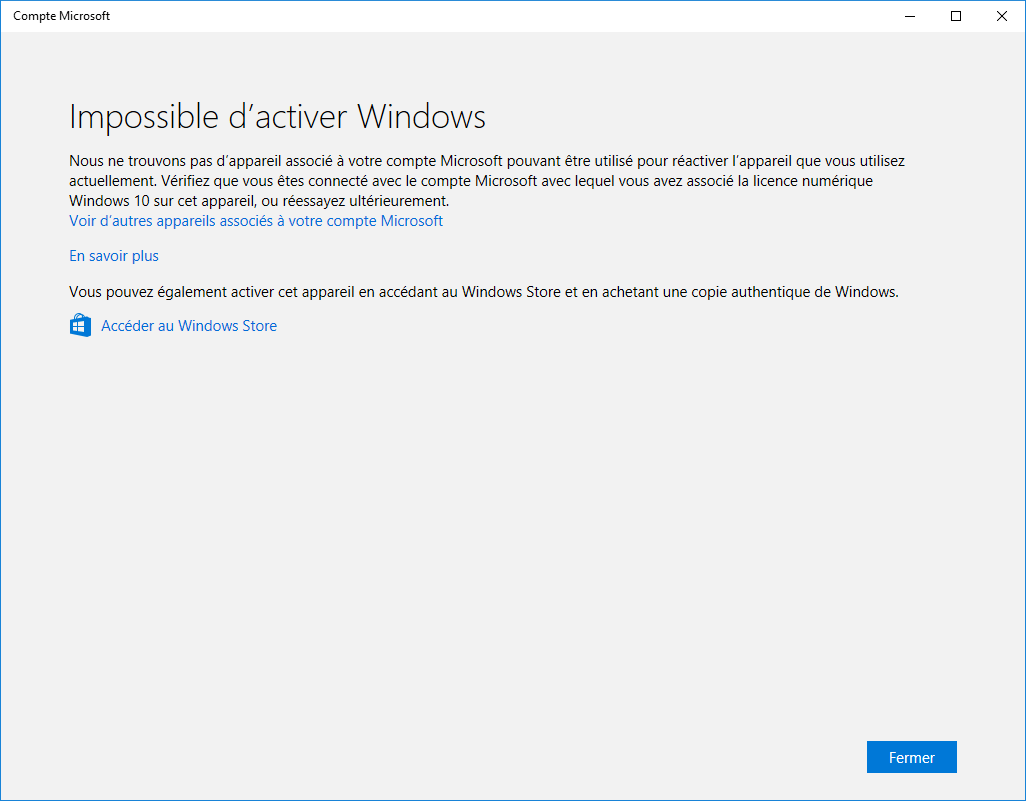Minimize the Compte Microsoft window
This screenshot has width=1026, height=801.
pyautogui.click(x=910, y=16)
